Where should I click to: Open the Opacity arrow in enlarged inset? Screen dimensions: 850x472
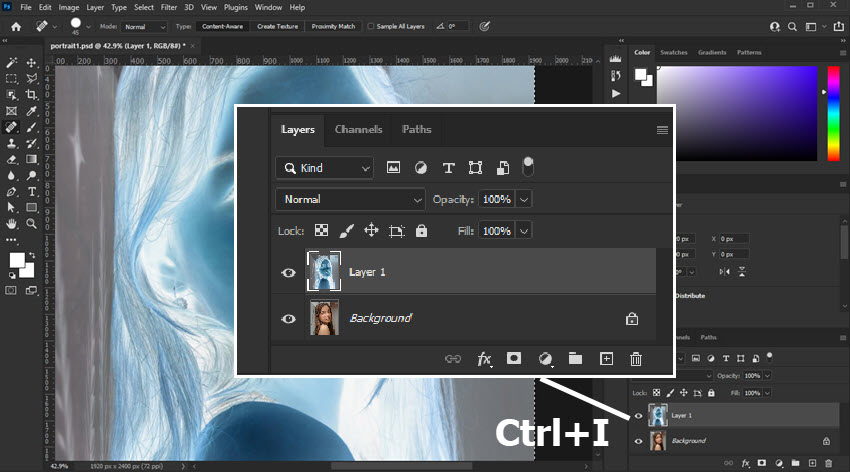(524, 199)
